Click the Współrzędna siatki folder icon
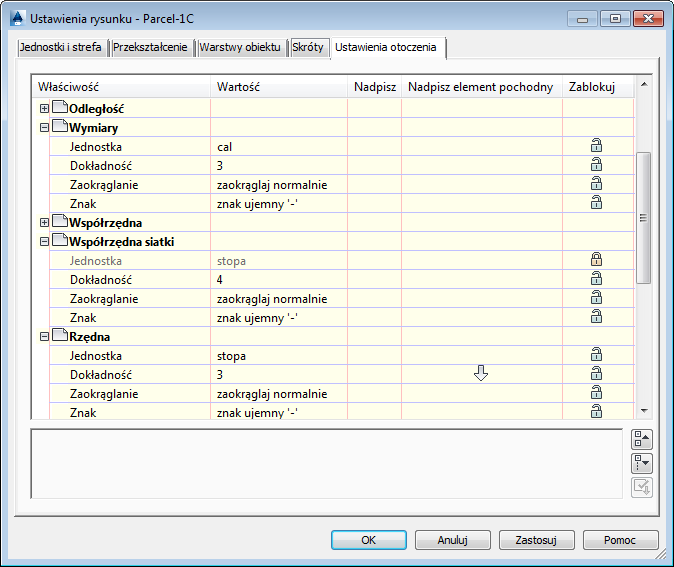Screen dimensions: 674x567 point(60,240)
